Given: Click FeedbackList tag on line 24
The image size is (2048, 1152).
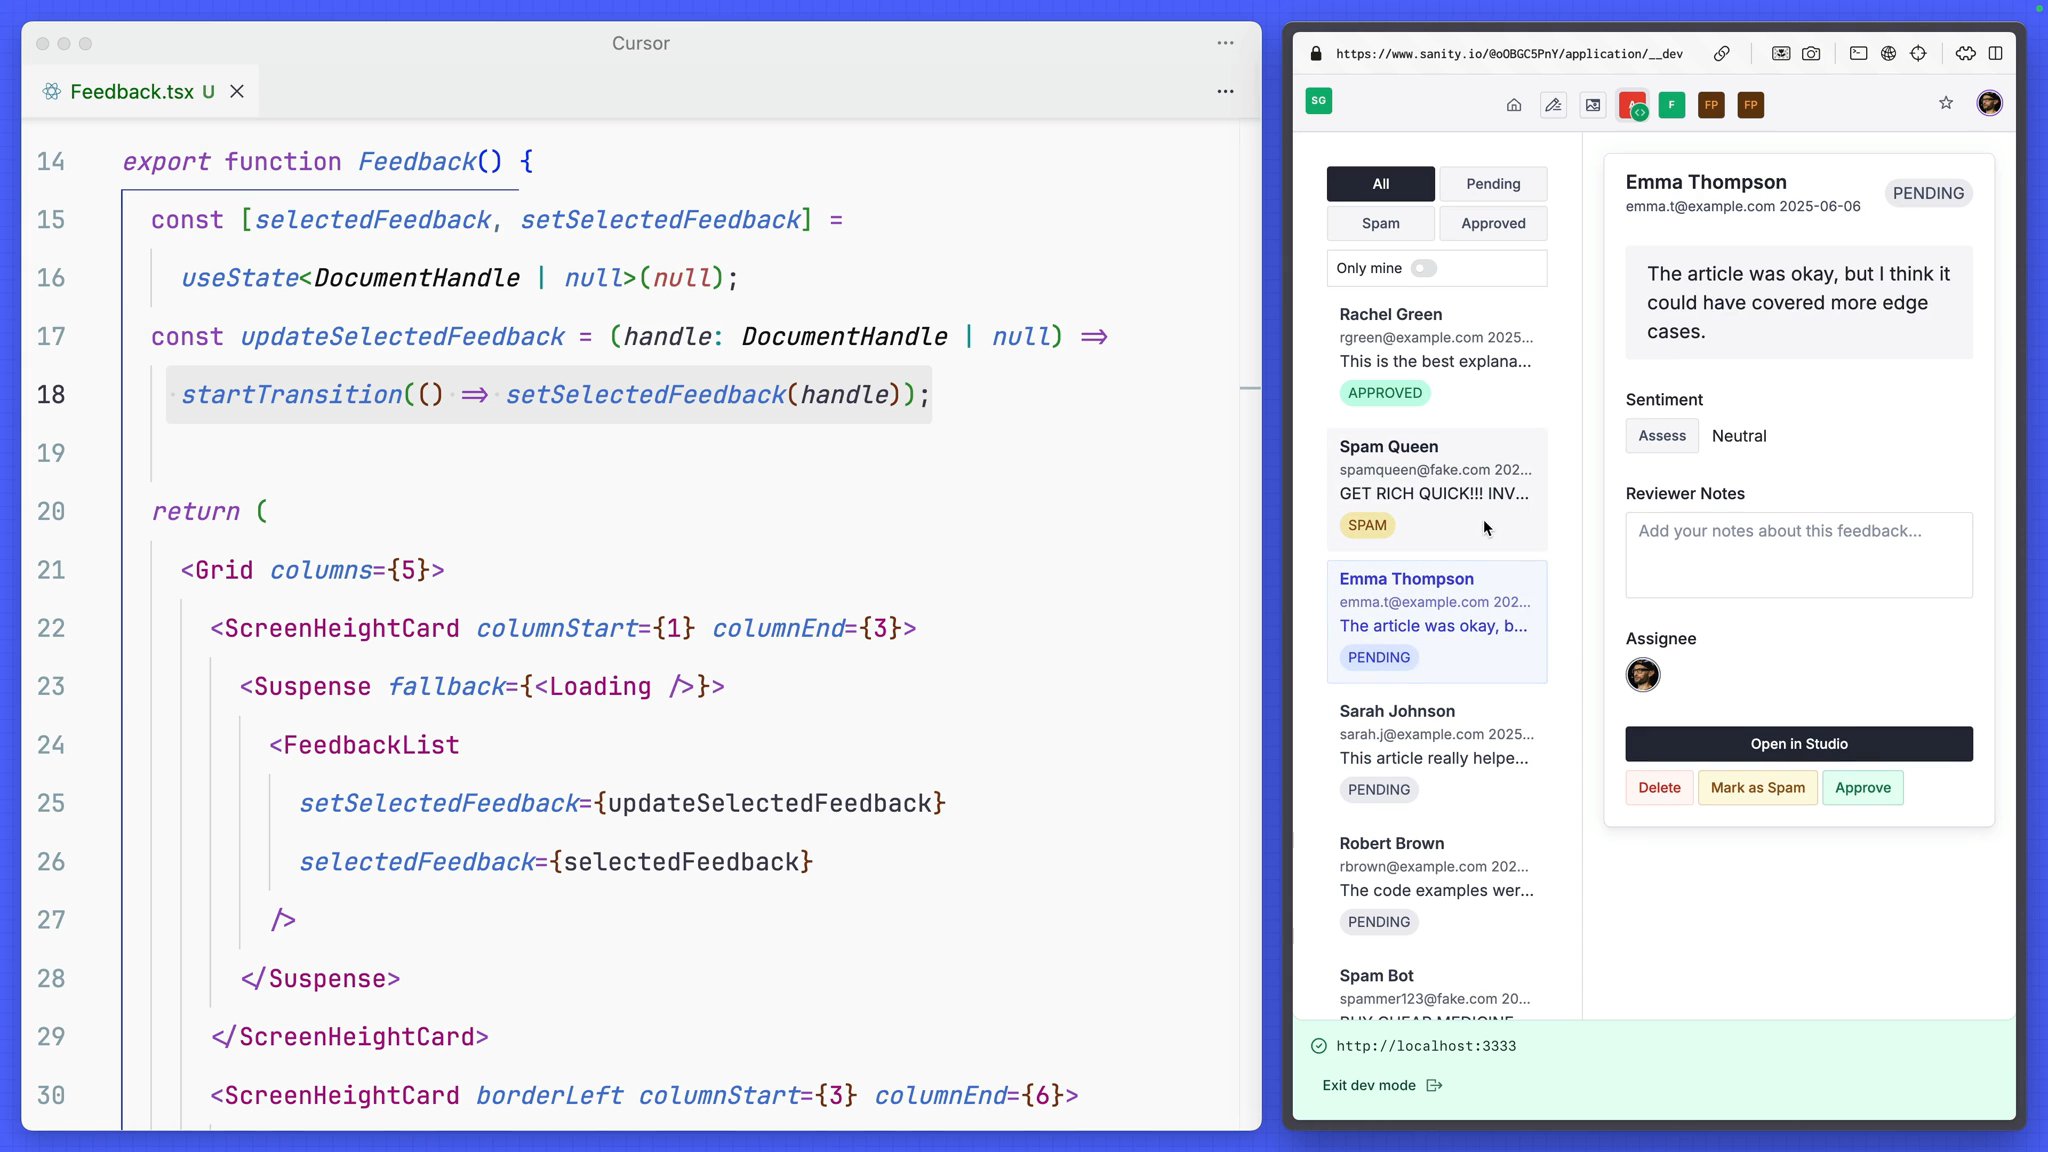Looking at the screenshot, I should point(371,745).
